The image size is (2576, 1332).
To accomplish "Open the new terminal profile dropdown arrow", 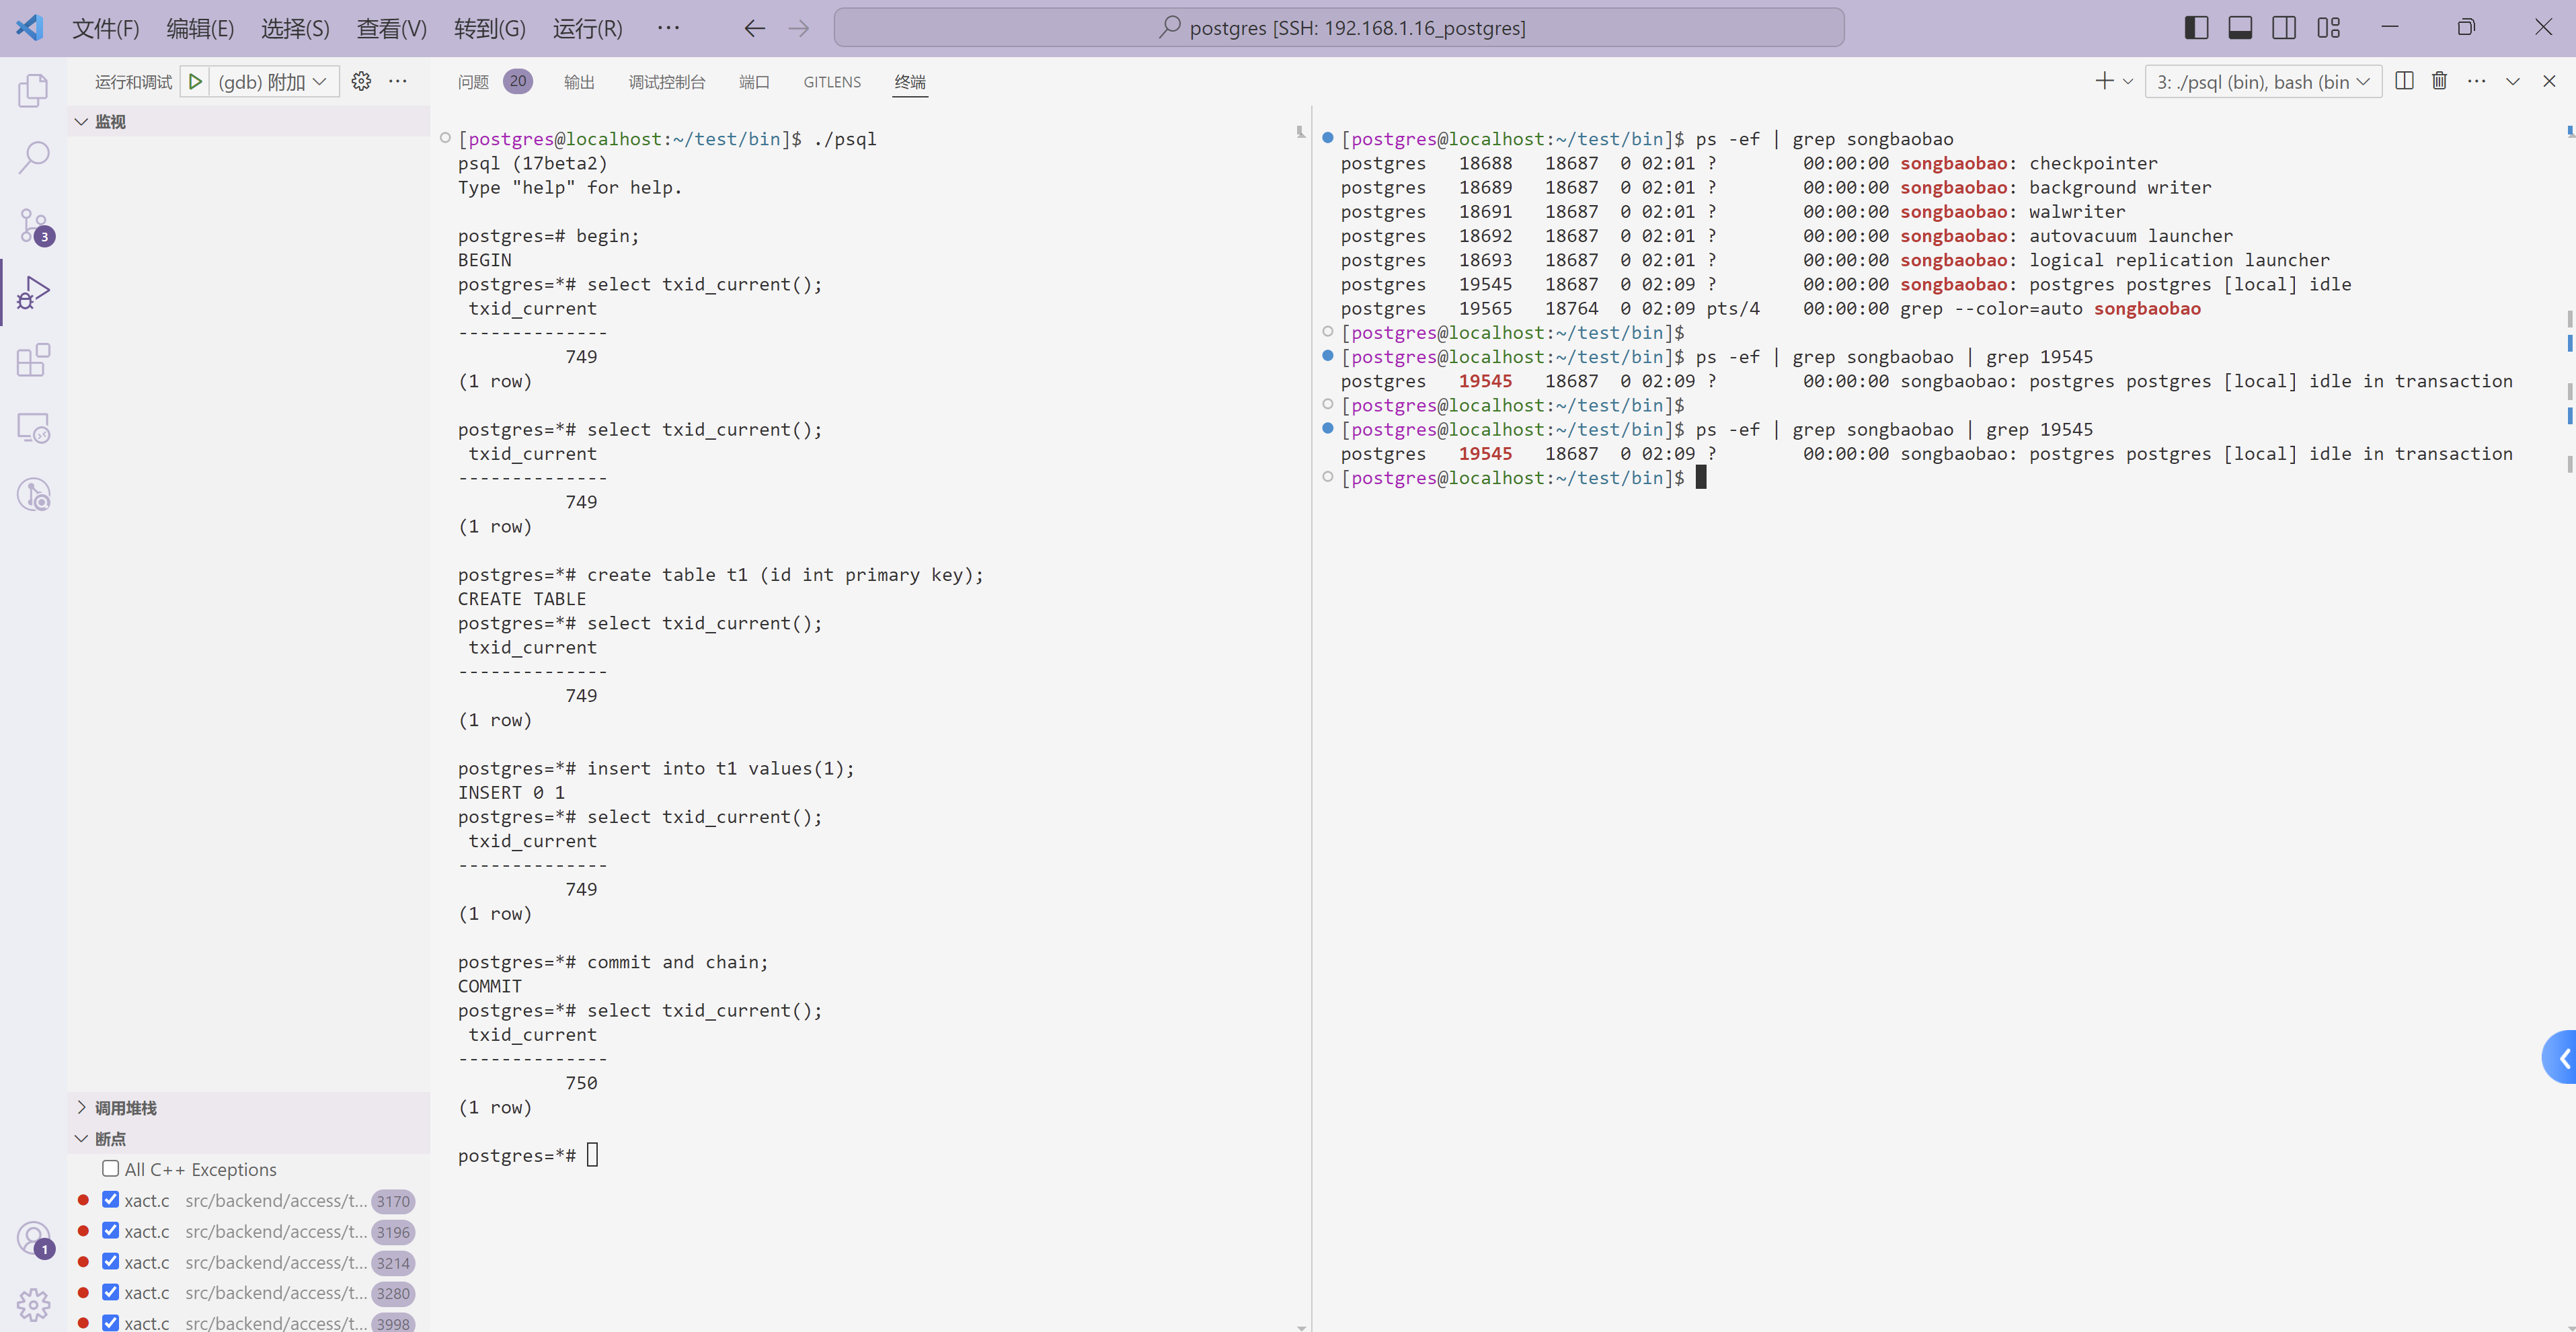I will coord(2127,81).
